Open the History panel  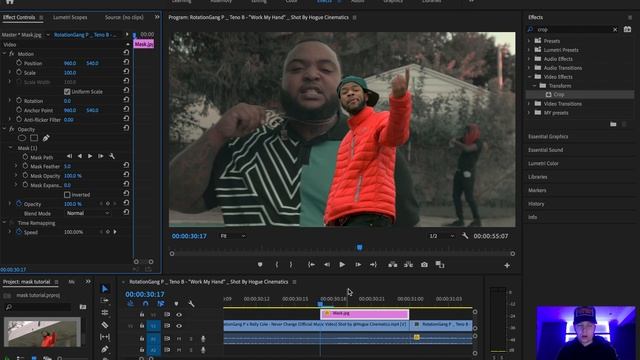536,204
